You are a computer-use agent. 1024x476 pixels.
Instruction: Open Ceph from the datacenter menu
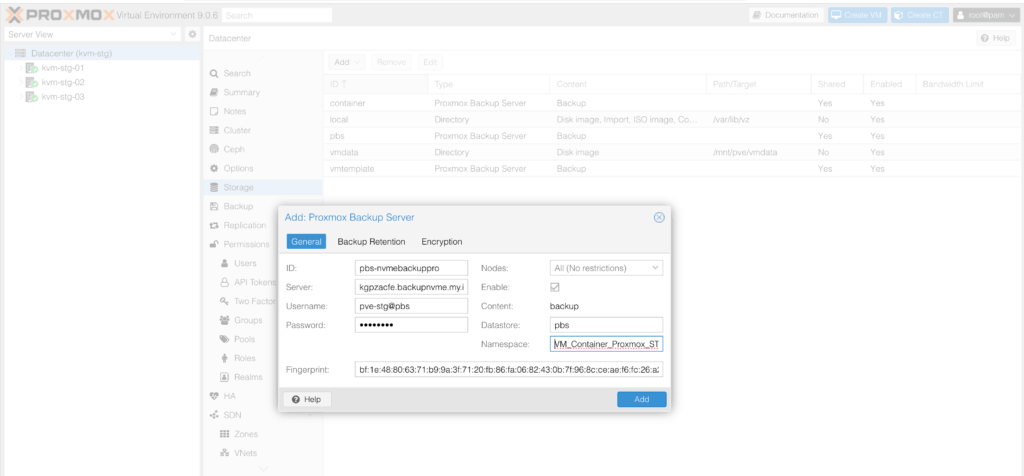coord(233,149)
